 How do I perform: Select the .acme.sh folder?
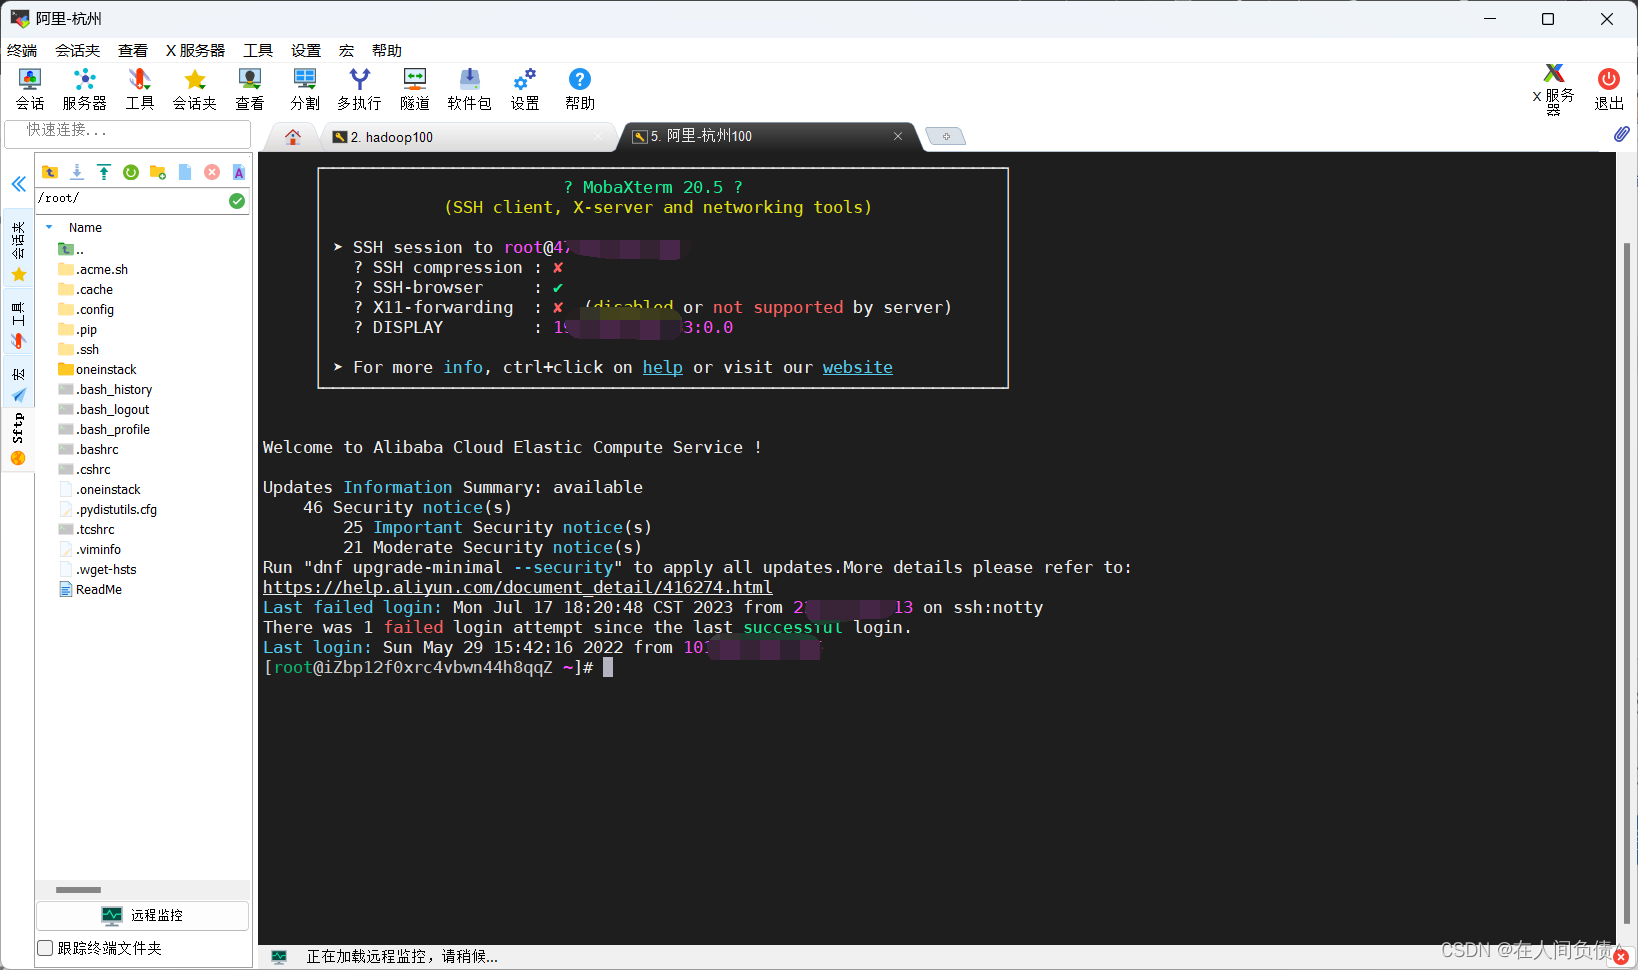[93, 269]
